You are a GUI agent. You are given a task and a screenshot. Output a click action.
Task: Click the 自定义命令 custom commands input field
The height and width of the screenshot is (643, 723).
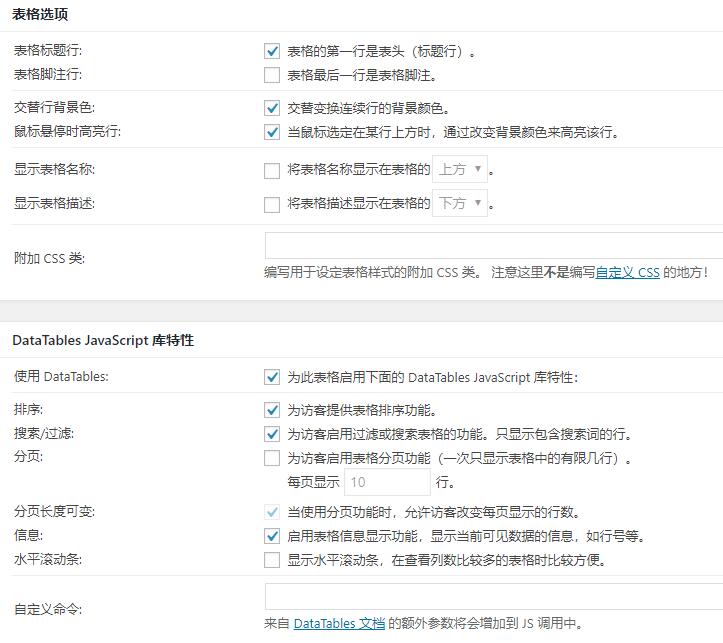point(494,597)
